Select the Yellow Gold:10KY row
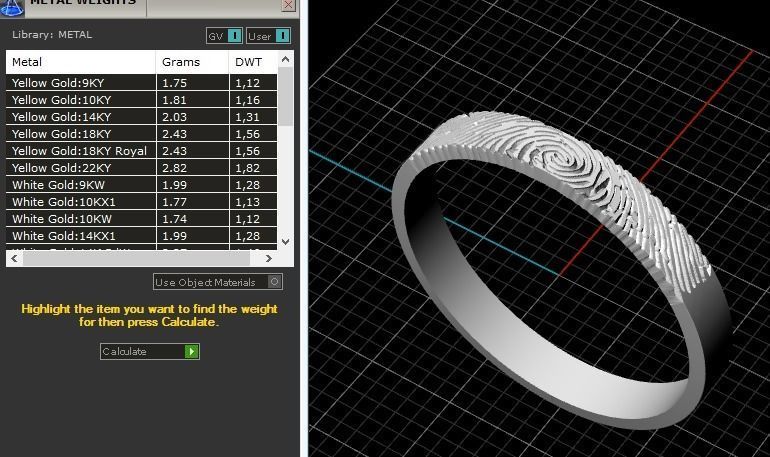770x457 pixels. pos(141,100)
